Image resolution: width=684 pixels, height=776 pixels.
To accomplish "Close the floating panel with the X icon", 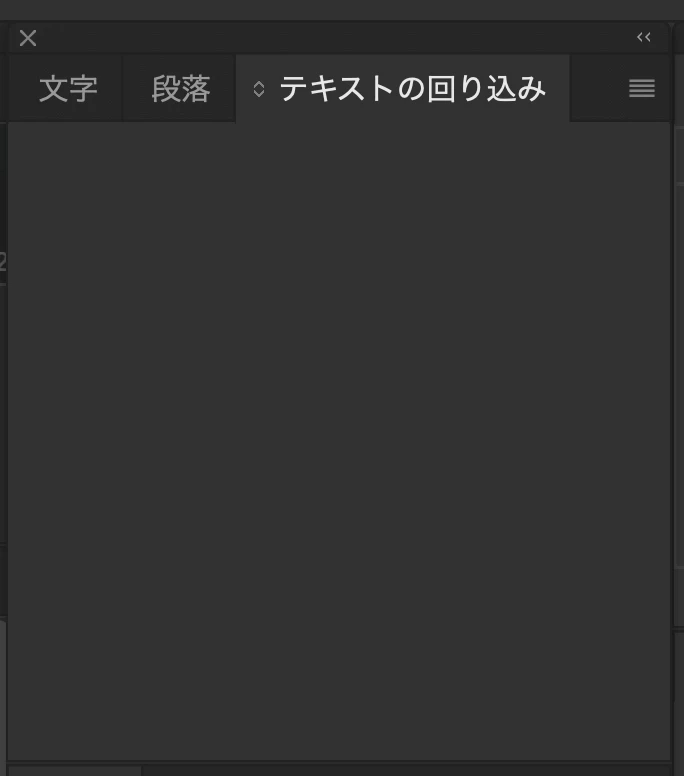I will tap(28, 38).
